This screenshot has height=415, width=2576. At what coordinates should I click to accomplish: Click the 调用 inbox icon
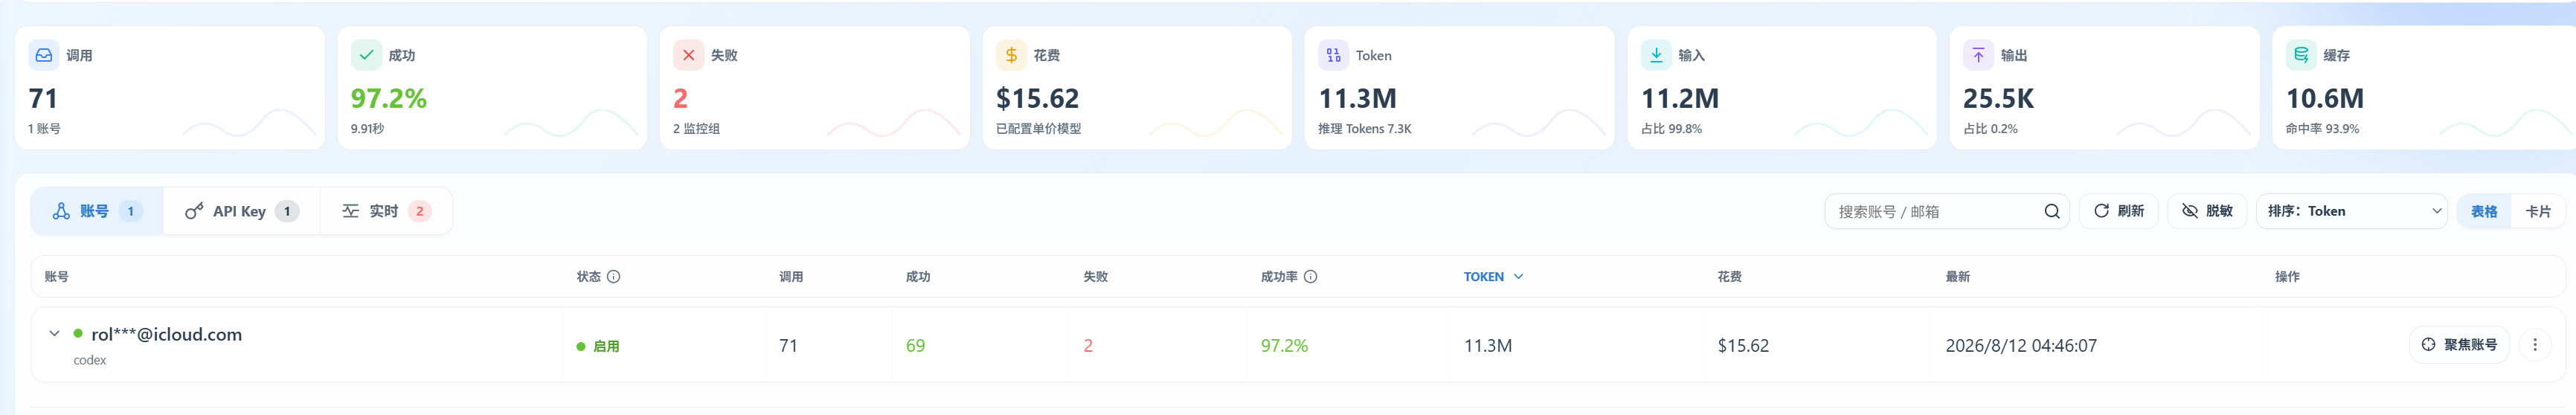[44, 55]
